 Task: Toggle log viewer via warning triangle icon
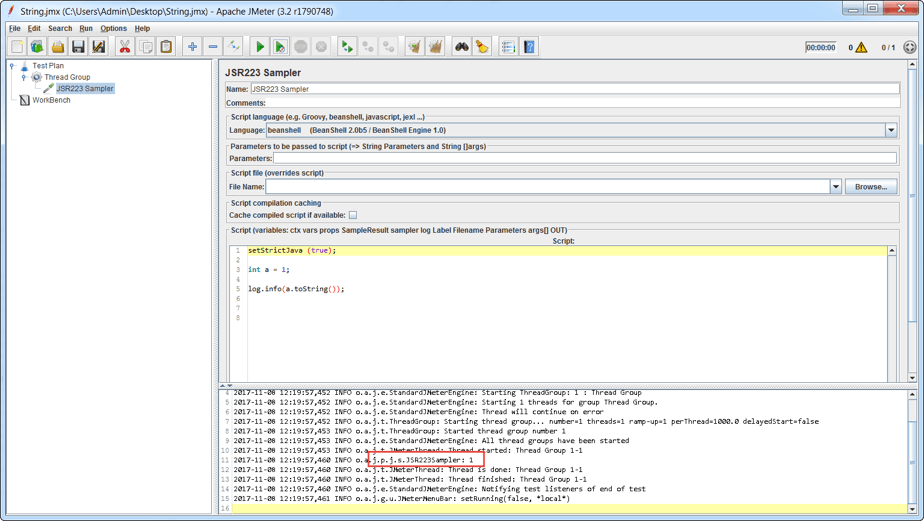[x=861, y=47]
